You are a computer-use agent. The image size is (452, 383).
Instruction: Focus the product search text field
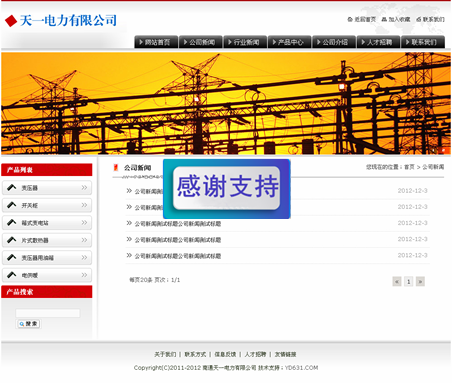tap(48, 313)
